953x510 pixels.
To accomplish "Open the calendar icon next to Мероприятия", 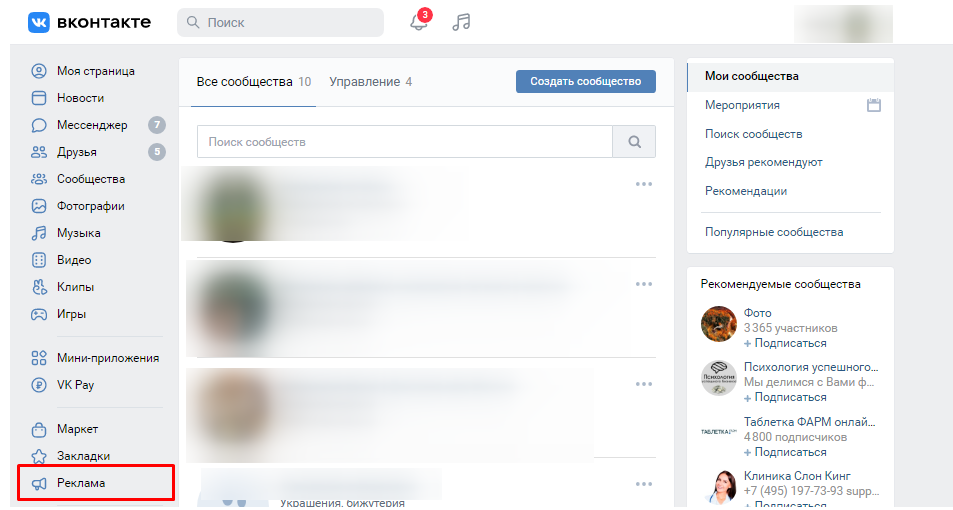I will [873, 105].
